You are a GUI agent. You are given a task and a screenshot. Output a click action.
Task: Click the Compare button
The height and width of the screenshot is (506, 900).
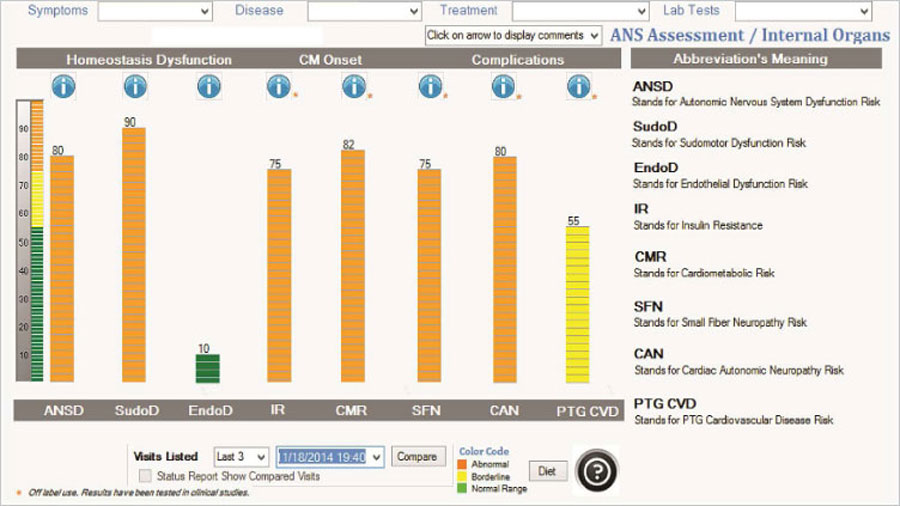[x=418, y=457]
